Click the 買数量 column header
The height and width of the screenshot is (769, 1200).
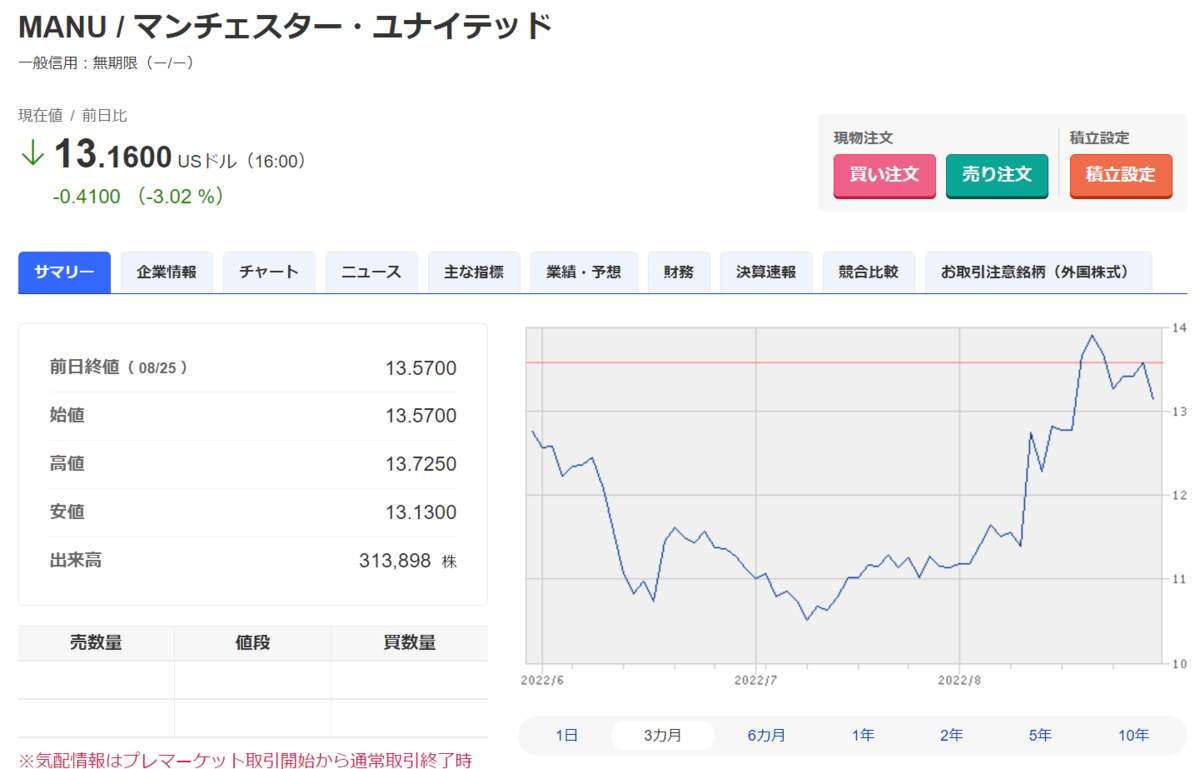pos(410,643)
